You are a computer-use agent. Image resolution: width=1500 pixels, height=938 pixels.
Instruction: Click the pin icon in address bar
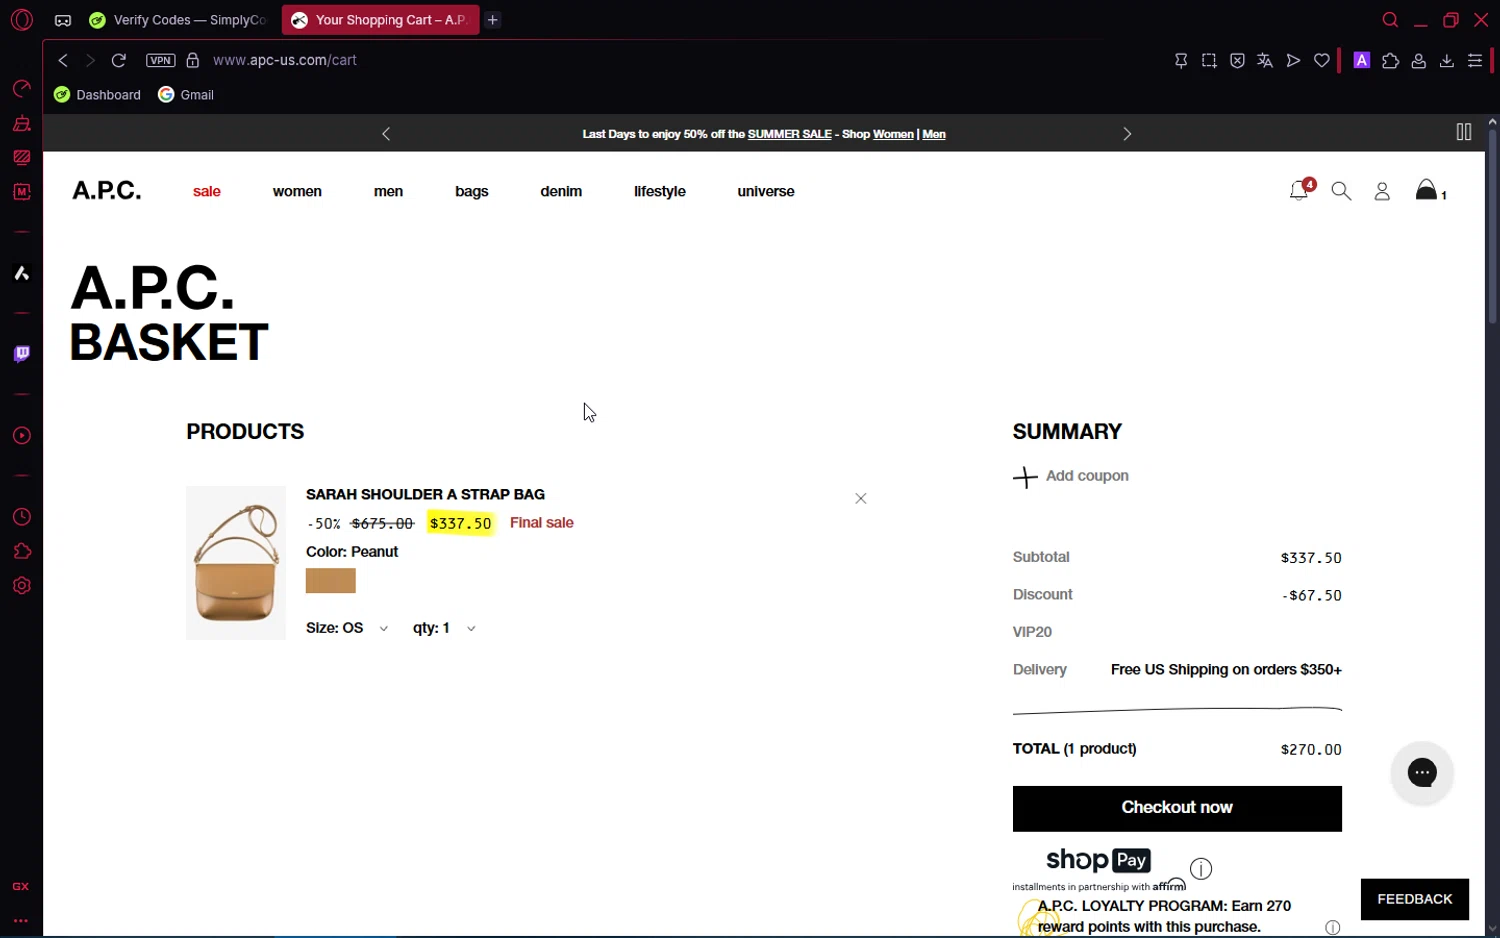[1181, 61]
